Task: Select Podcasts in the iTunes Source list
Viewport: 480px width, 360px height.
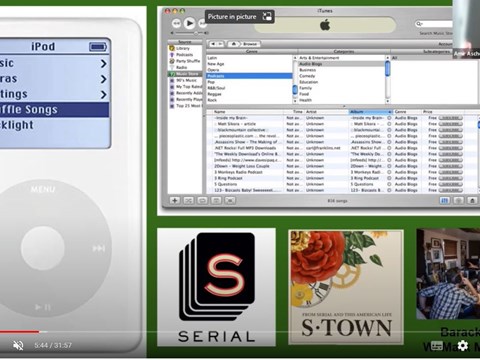Action: (185, 55)
